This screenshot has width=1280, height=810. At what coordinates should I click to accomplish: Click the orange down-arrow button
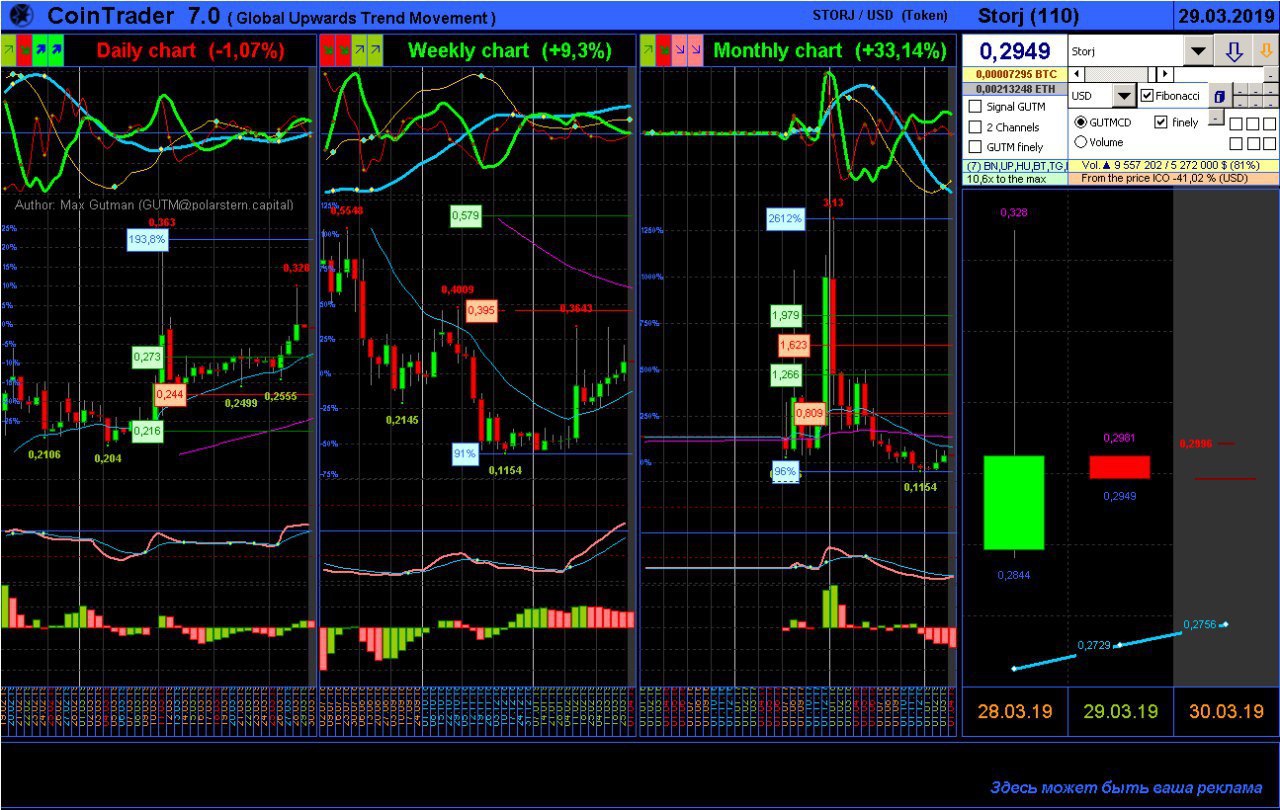click(1266, 50)
